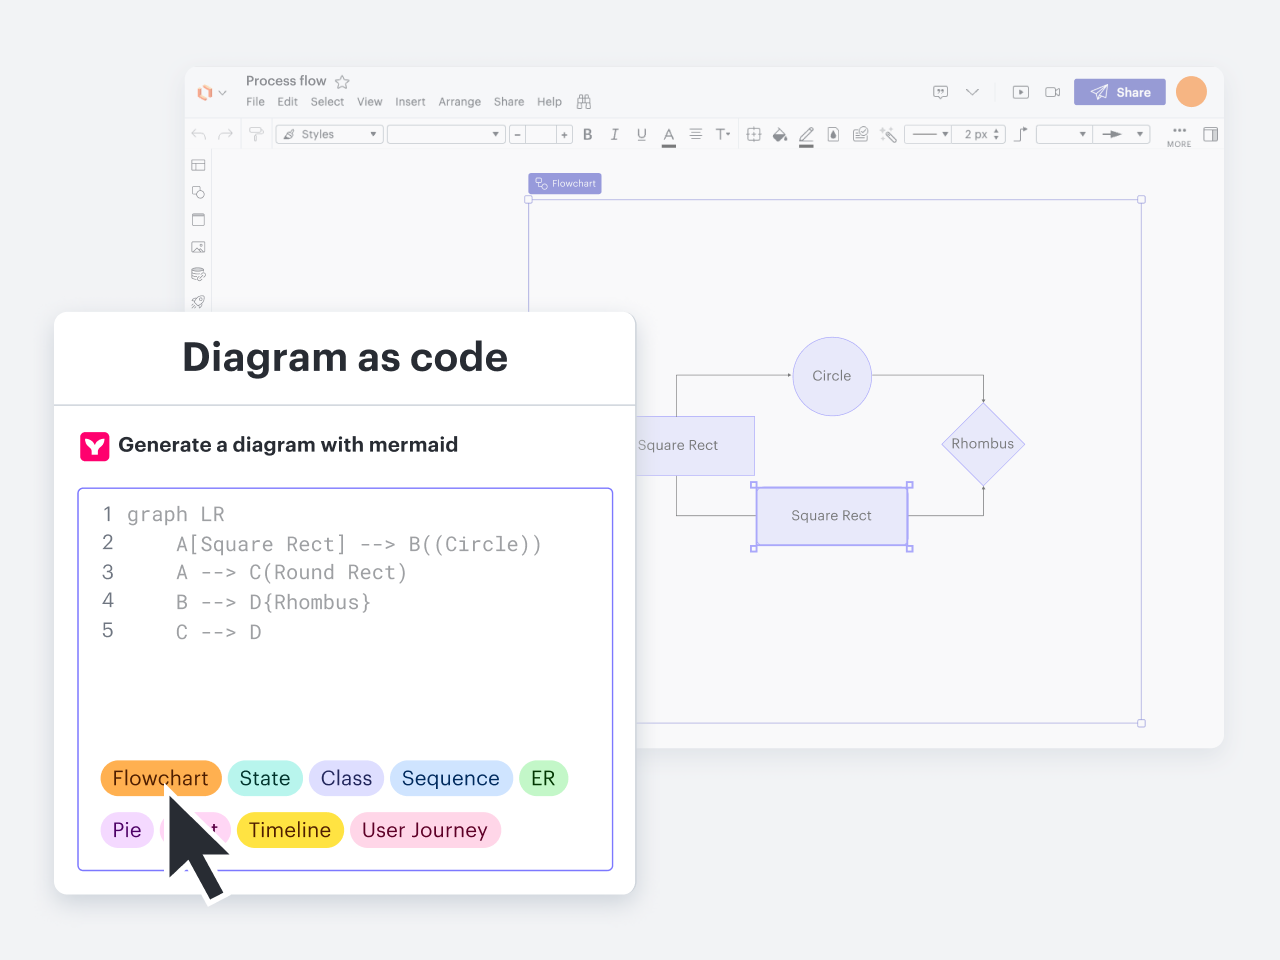
Task: Open the shapes panel sidebar icon
Action: point(198,192)
